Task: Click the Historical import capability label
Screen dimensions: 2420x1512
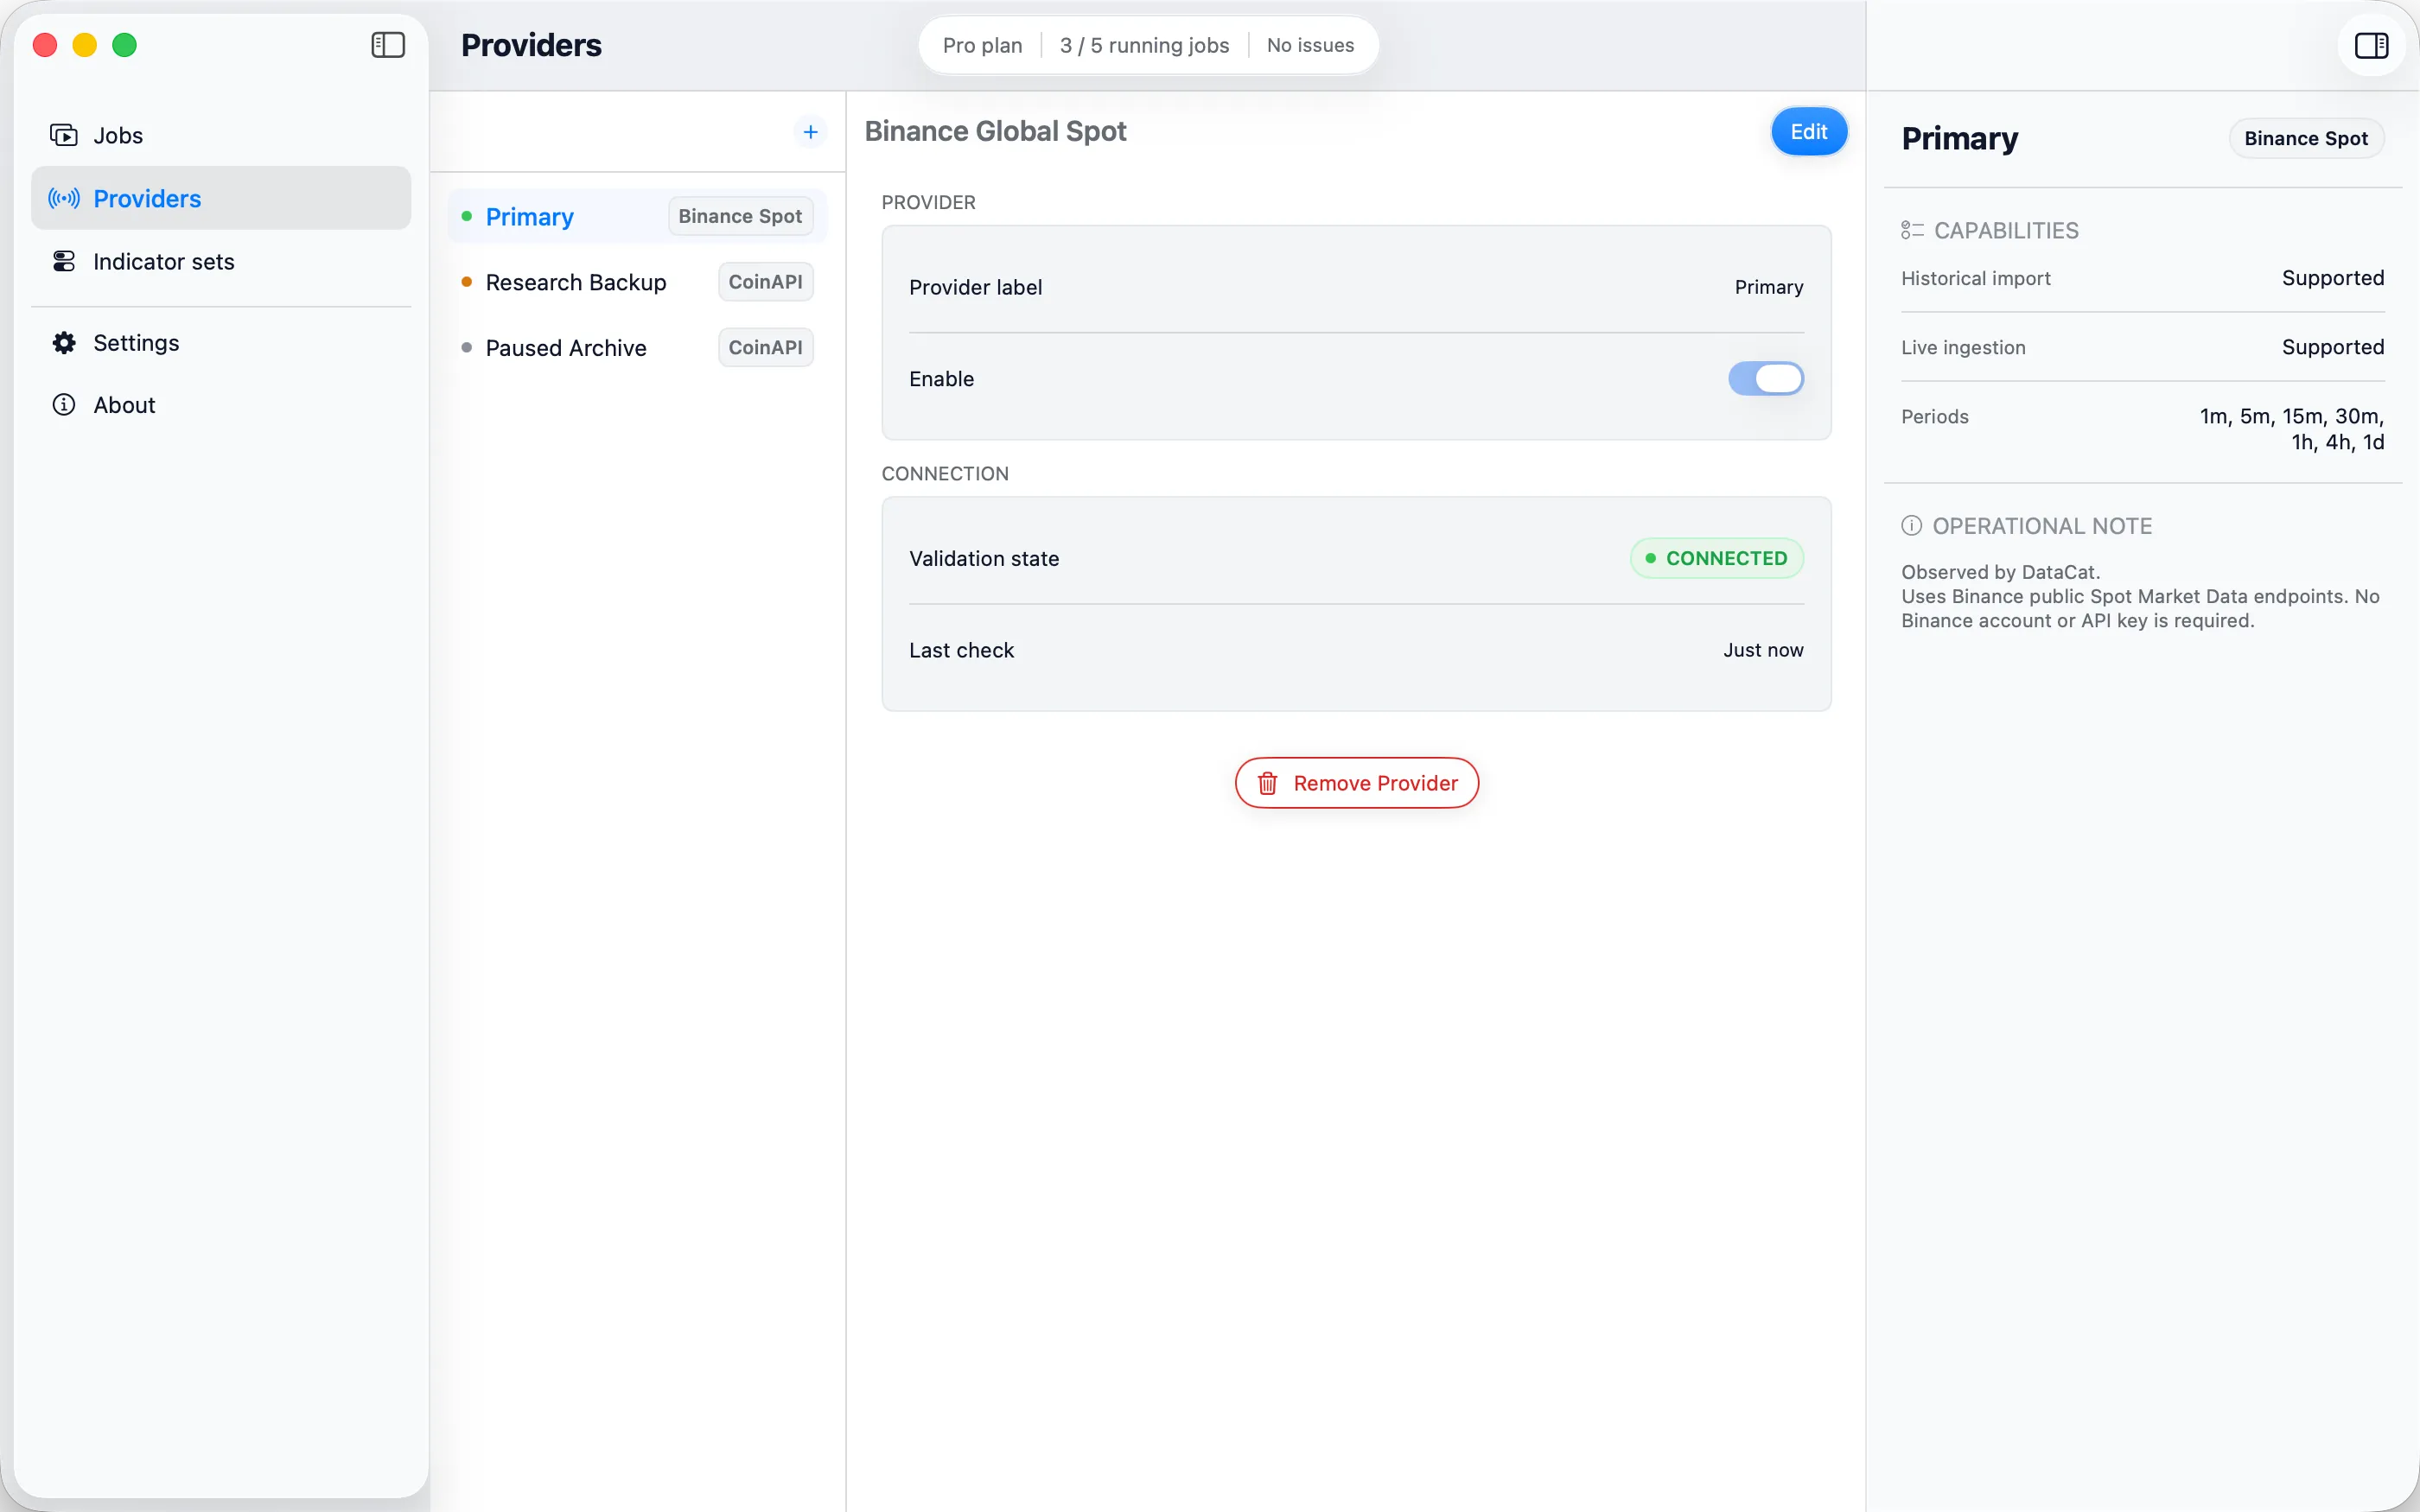Action: point(1975,278)
